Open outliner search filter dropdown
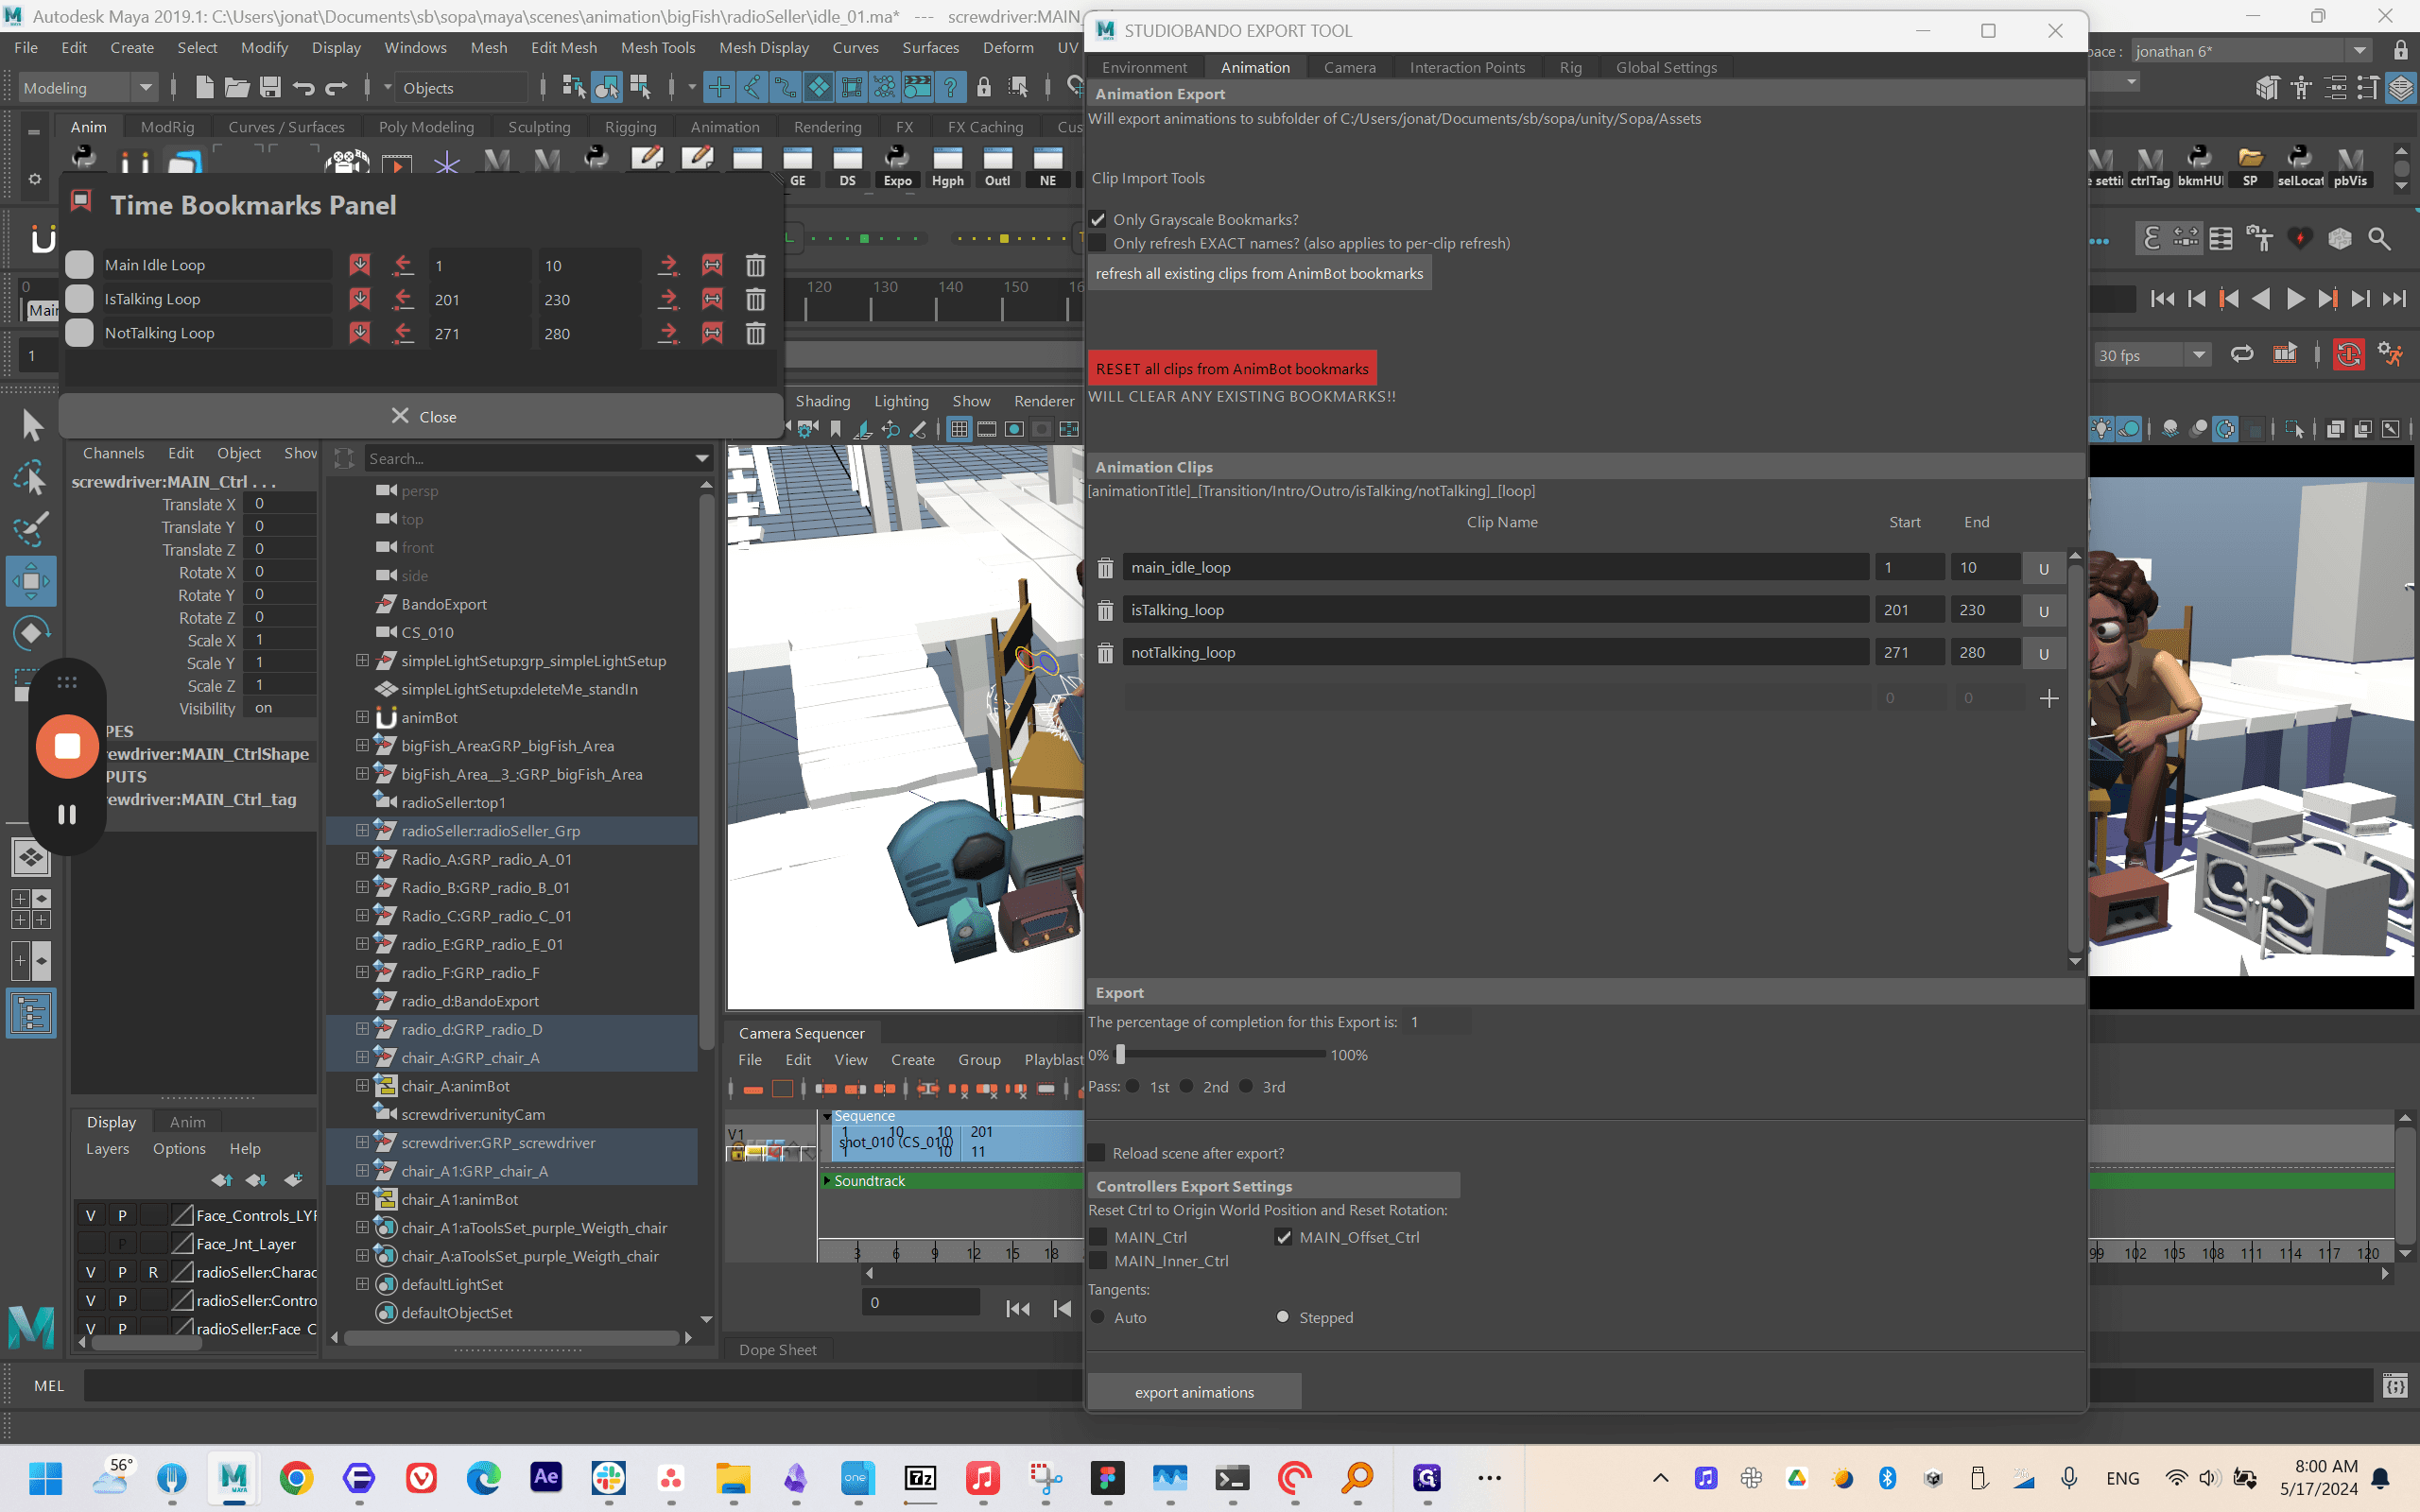2420x1512 pixels. coord(702,459)
